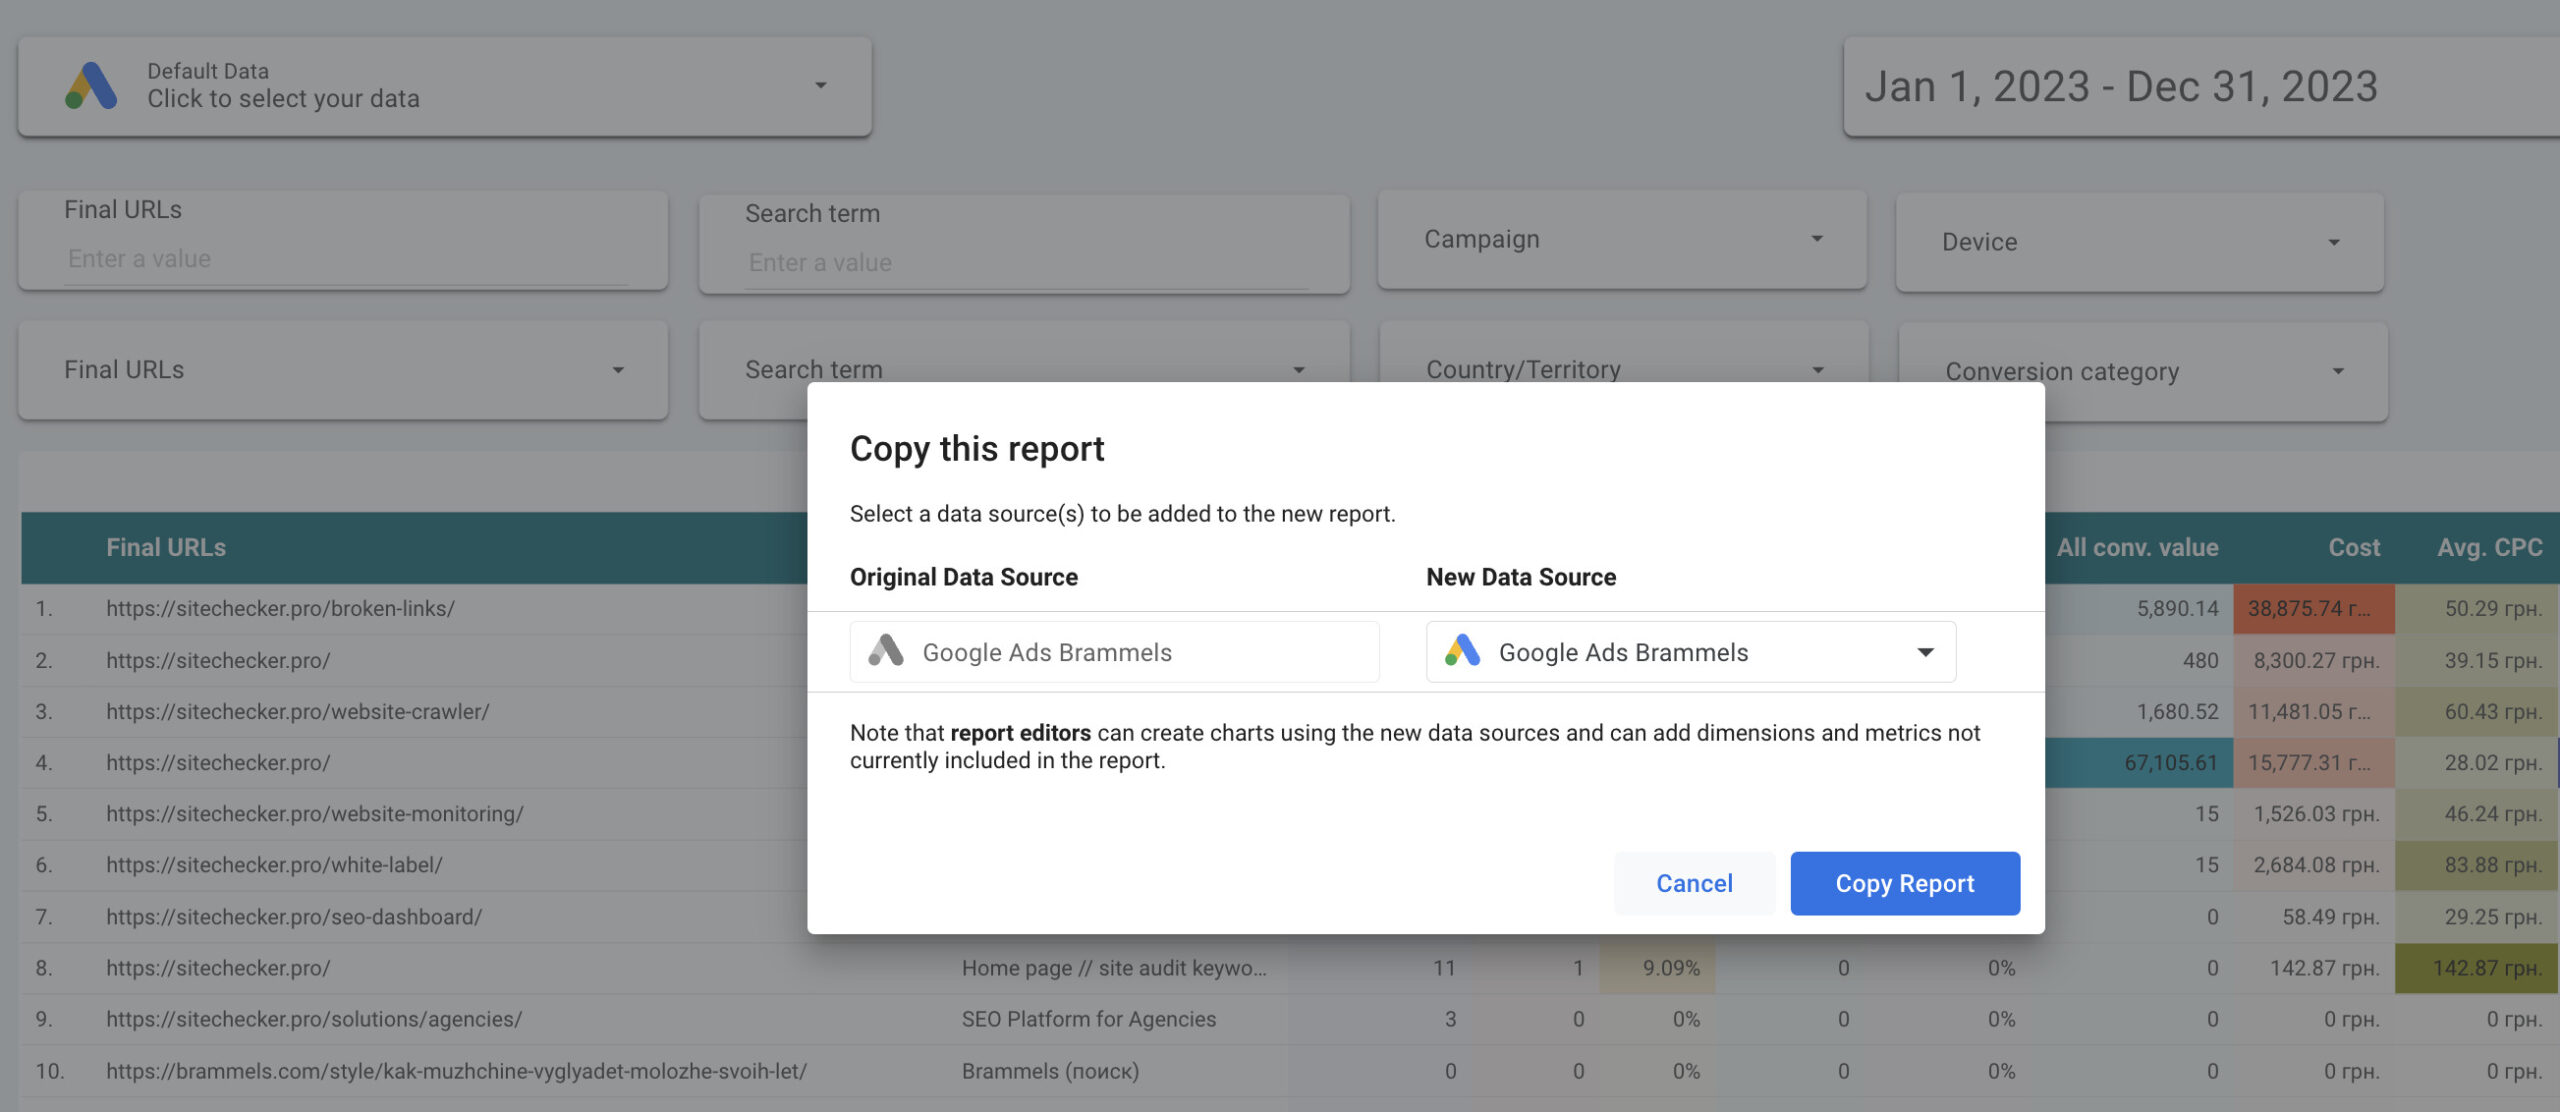Click the Google Ads icon in New Data Source

click(1462, 651)
